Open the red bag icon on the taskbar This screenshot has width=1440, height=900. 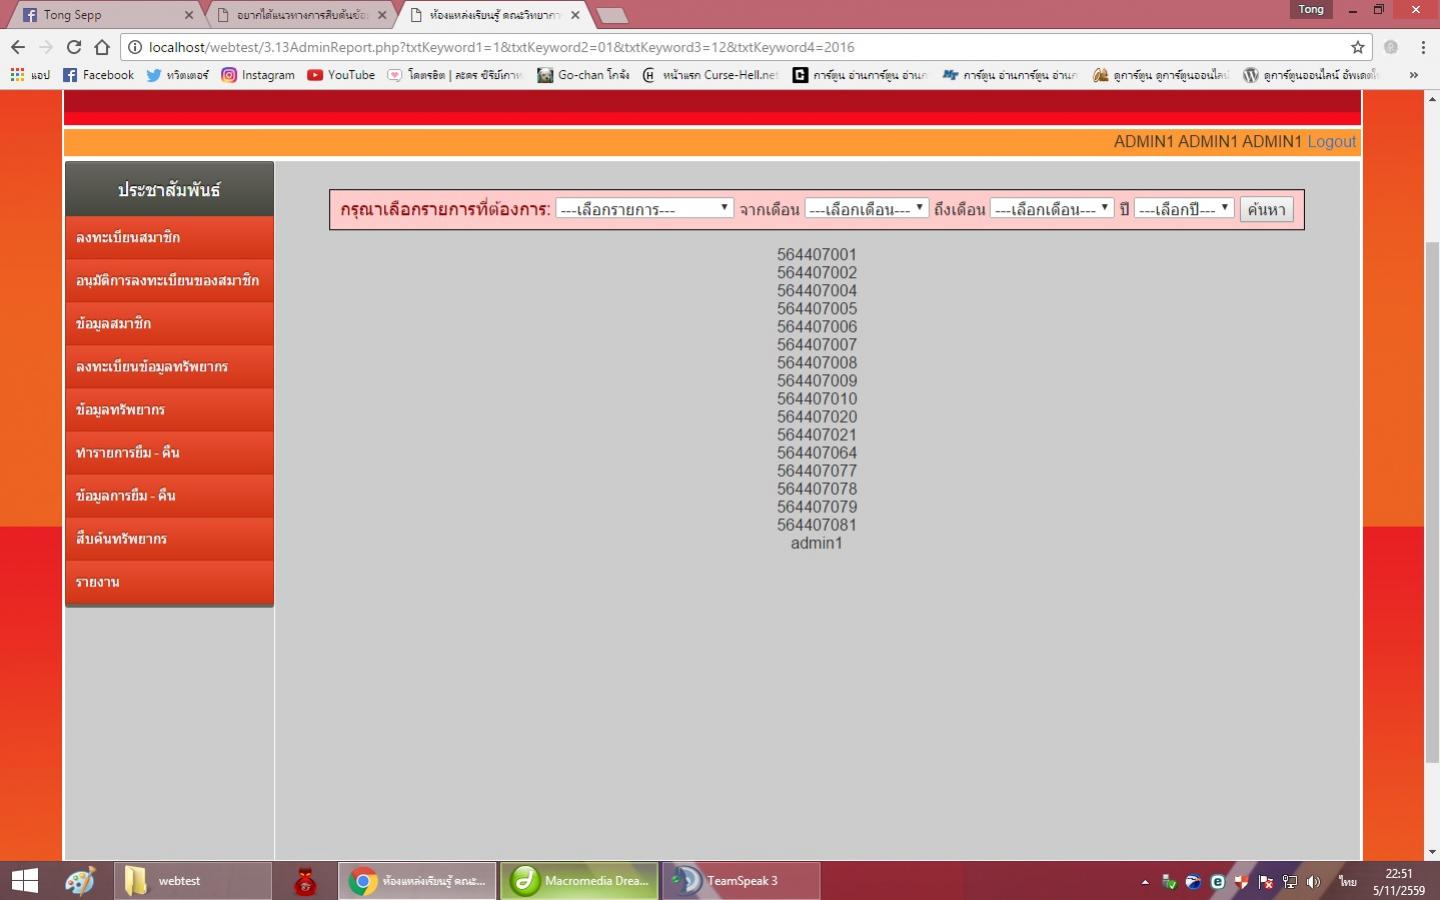(305, 881)
